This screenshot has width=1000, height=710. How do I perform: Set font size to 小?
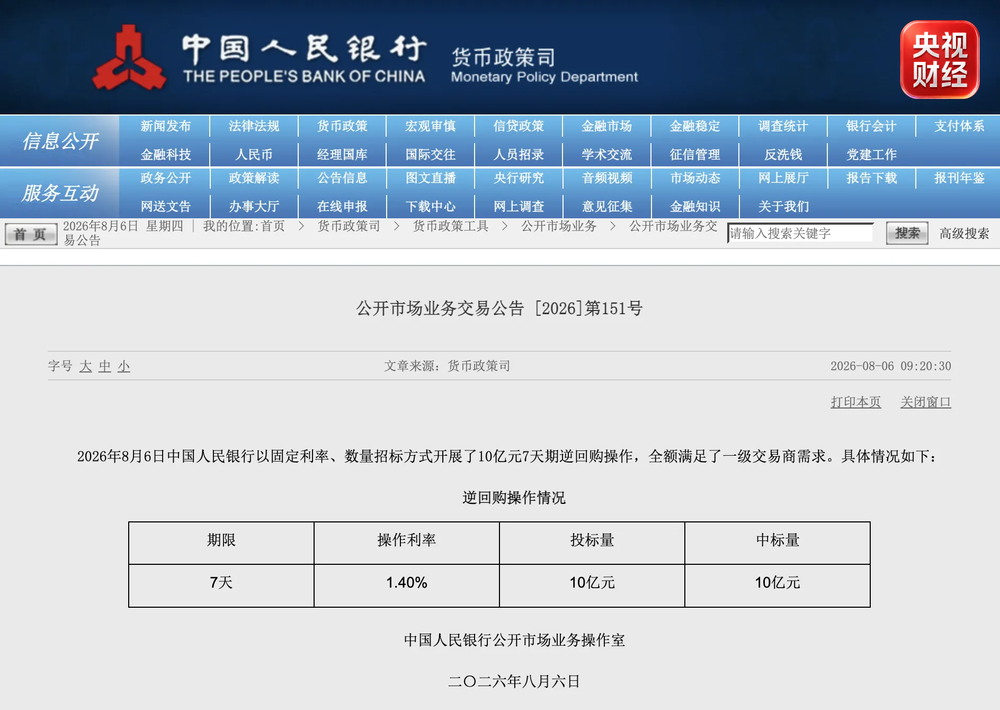click(x=124, y=366)
